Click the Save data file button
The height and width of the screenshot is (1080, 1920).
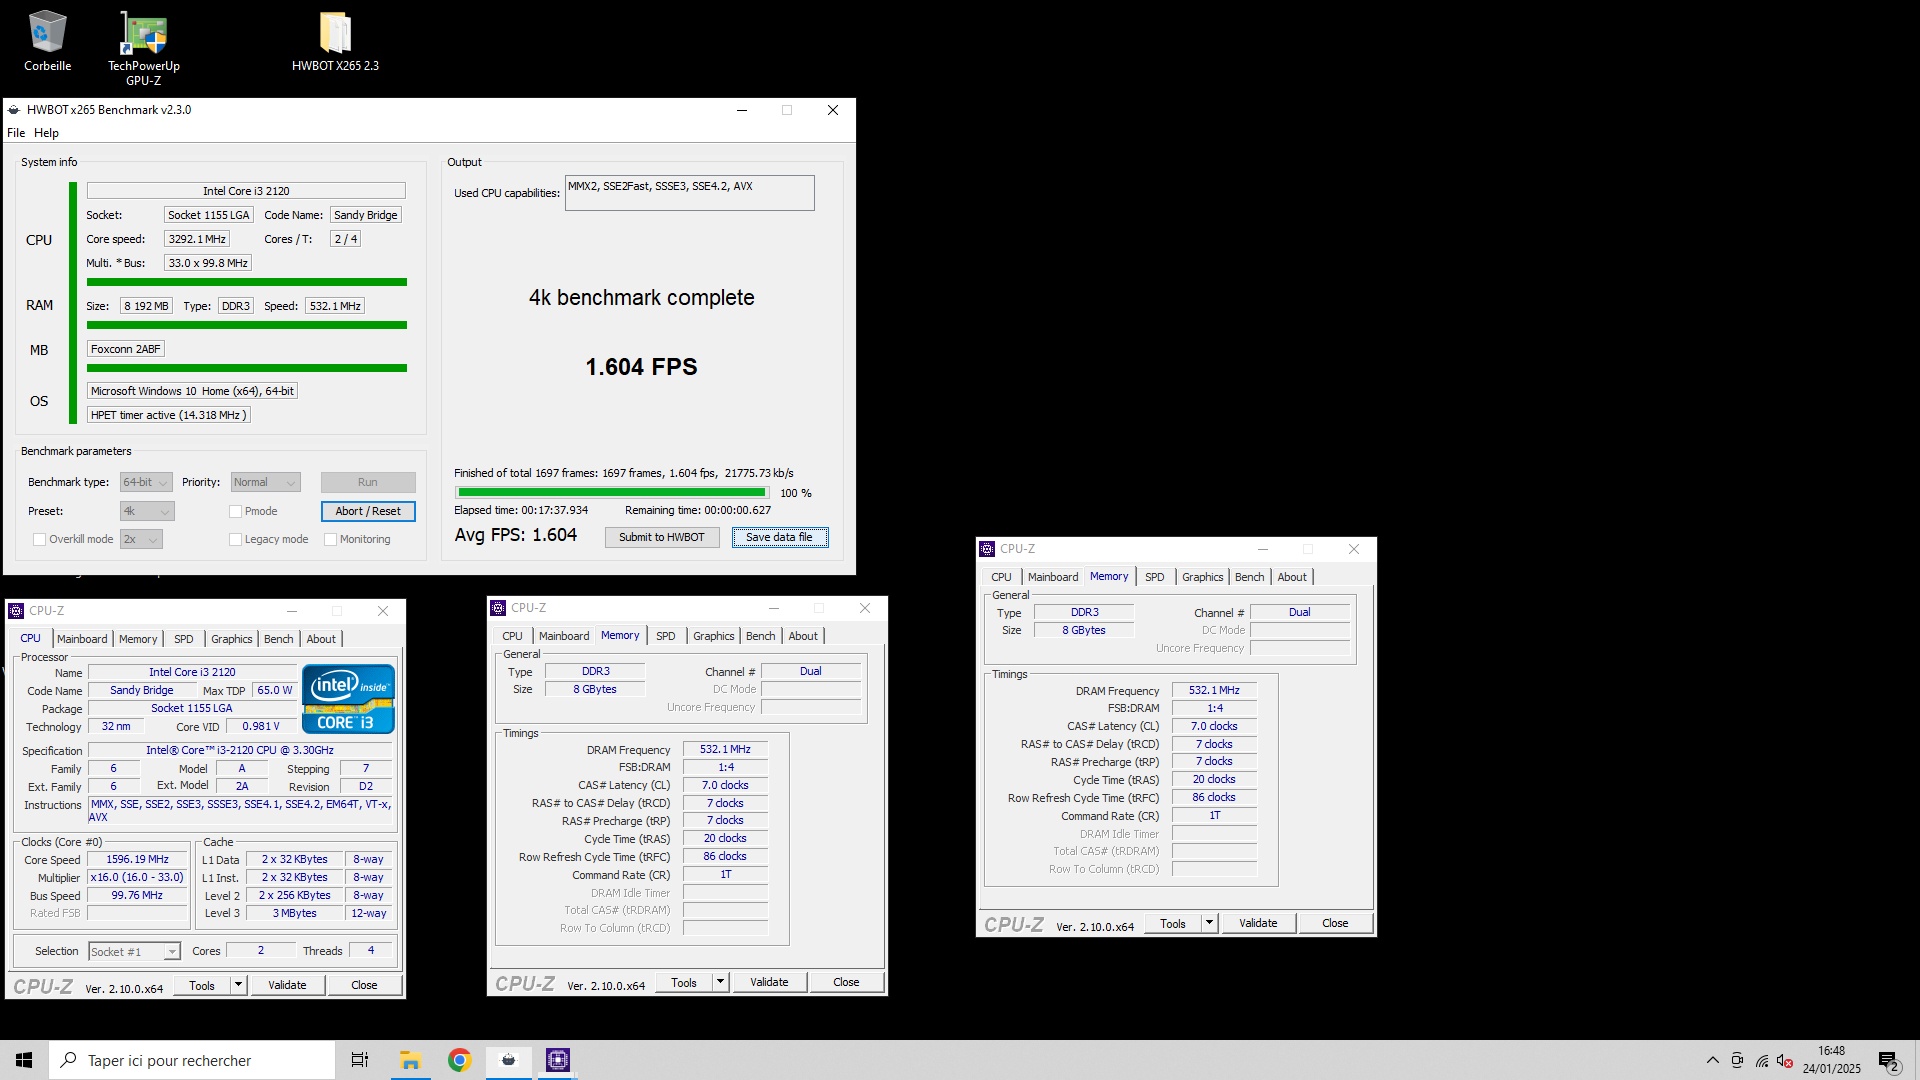point(780,538)
